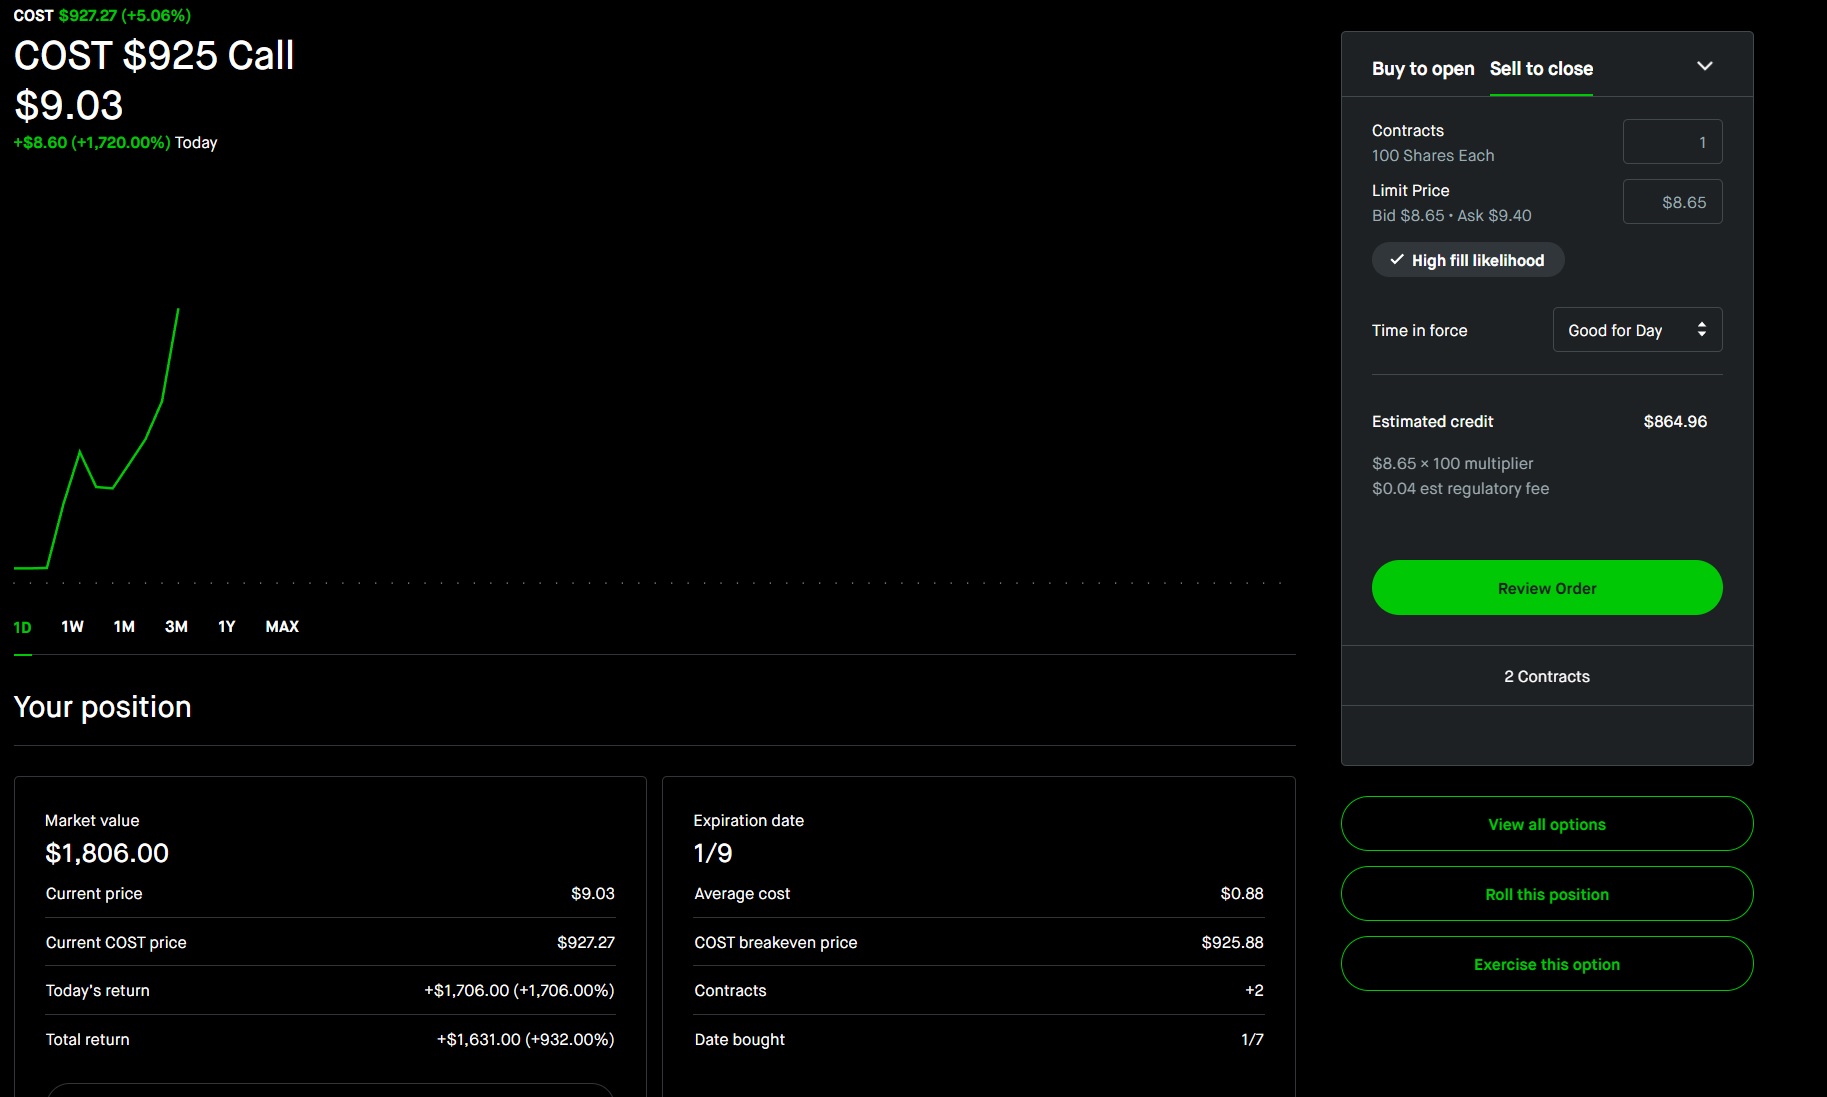The width and height of the screenshot is (1827, 1097).
Task: Click the Expiration date 1/9 value
Action: click(713, 853)
